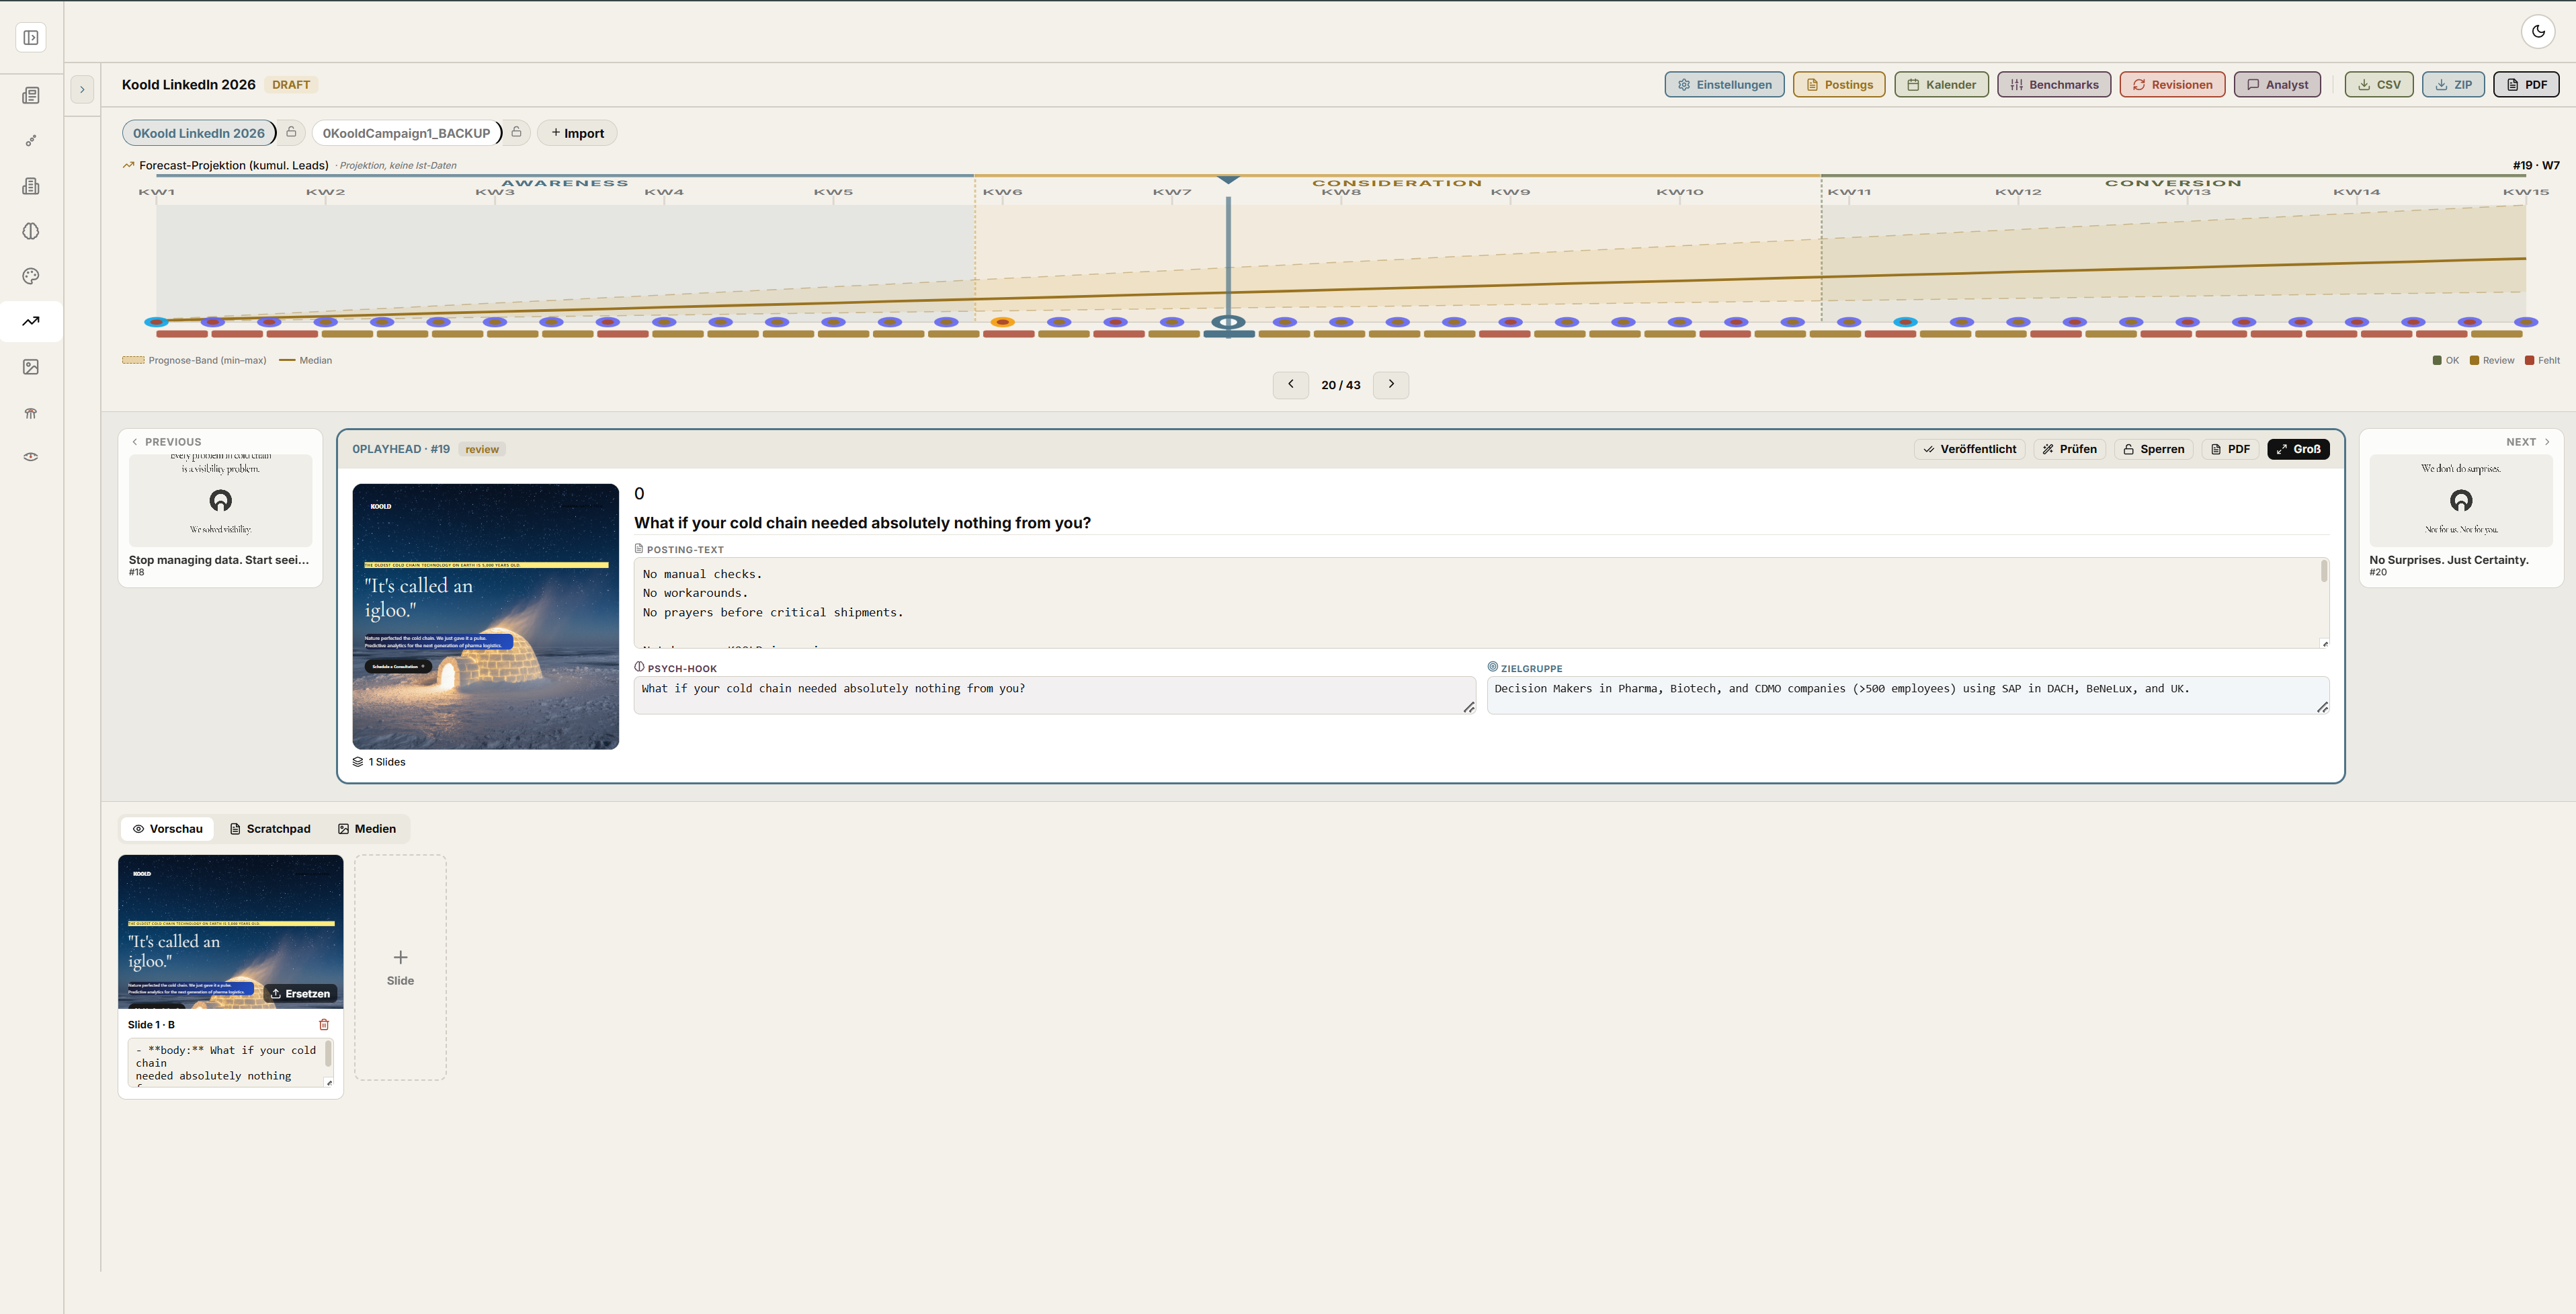
Task: Click the current playhead marker on timeline
Action: 1228,322
